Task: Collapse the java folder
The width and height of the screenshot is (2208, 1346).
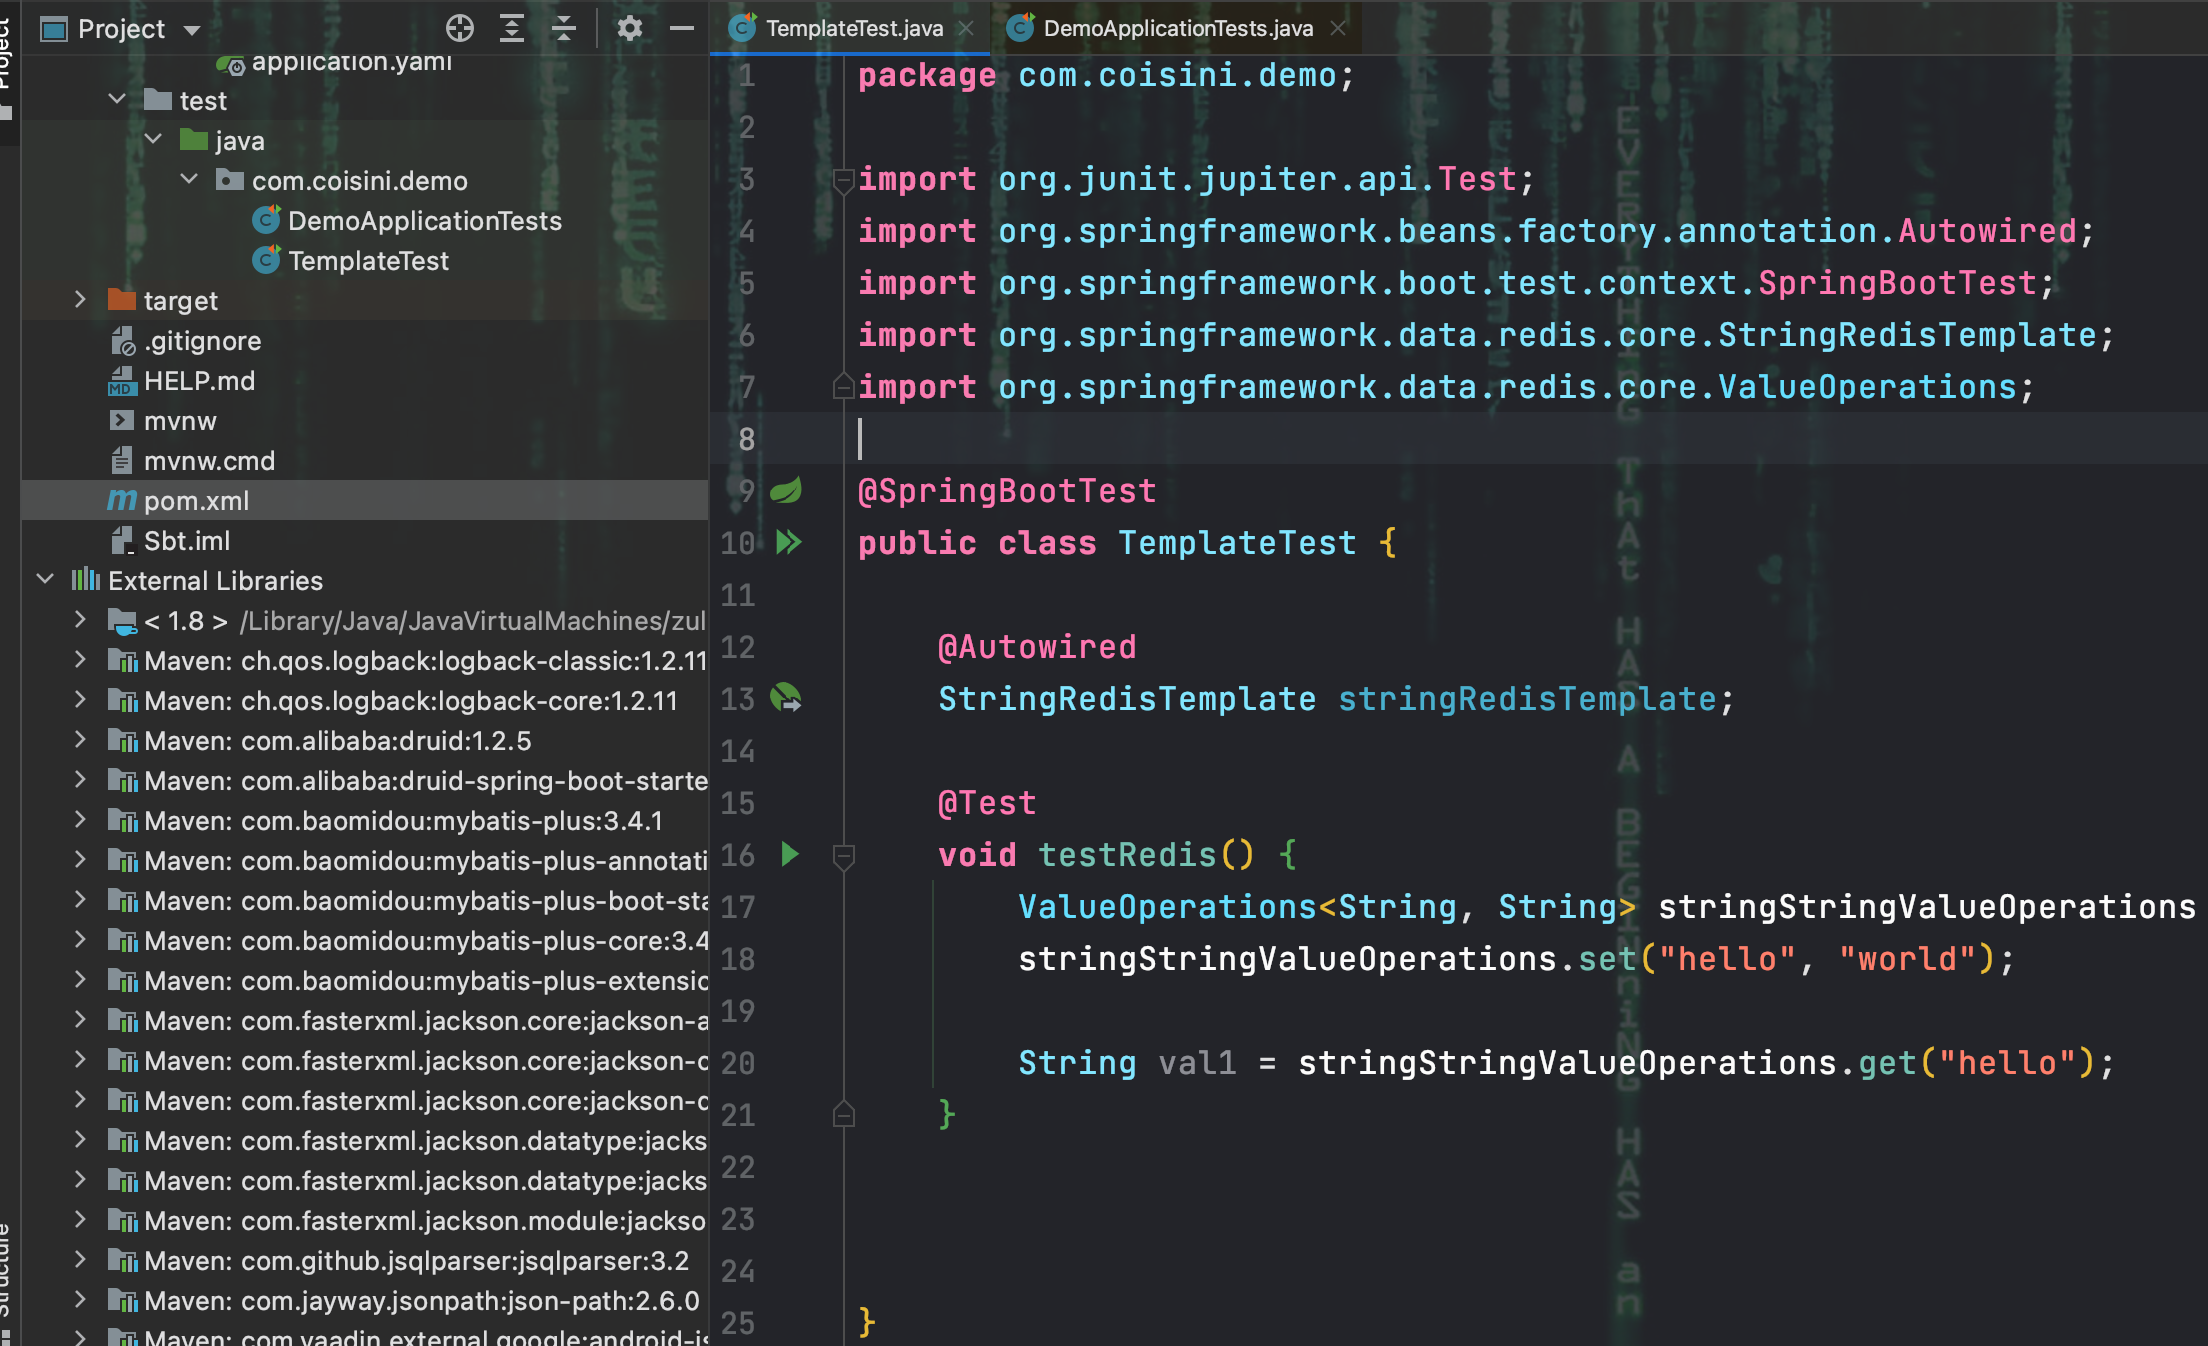Action: pyautogui.click(x=153, y=140)
